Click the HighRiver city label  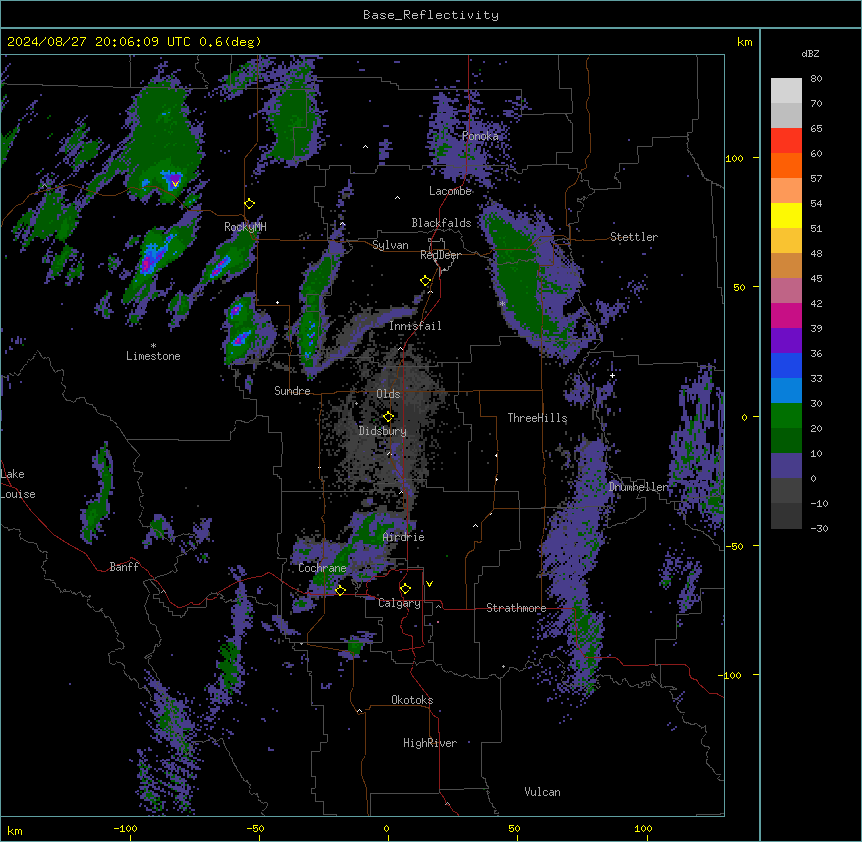pos(430,743)
